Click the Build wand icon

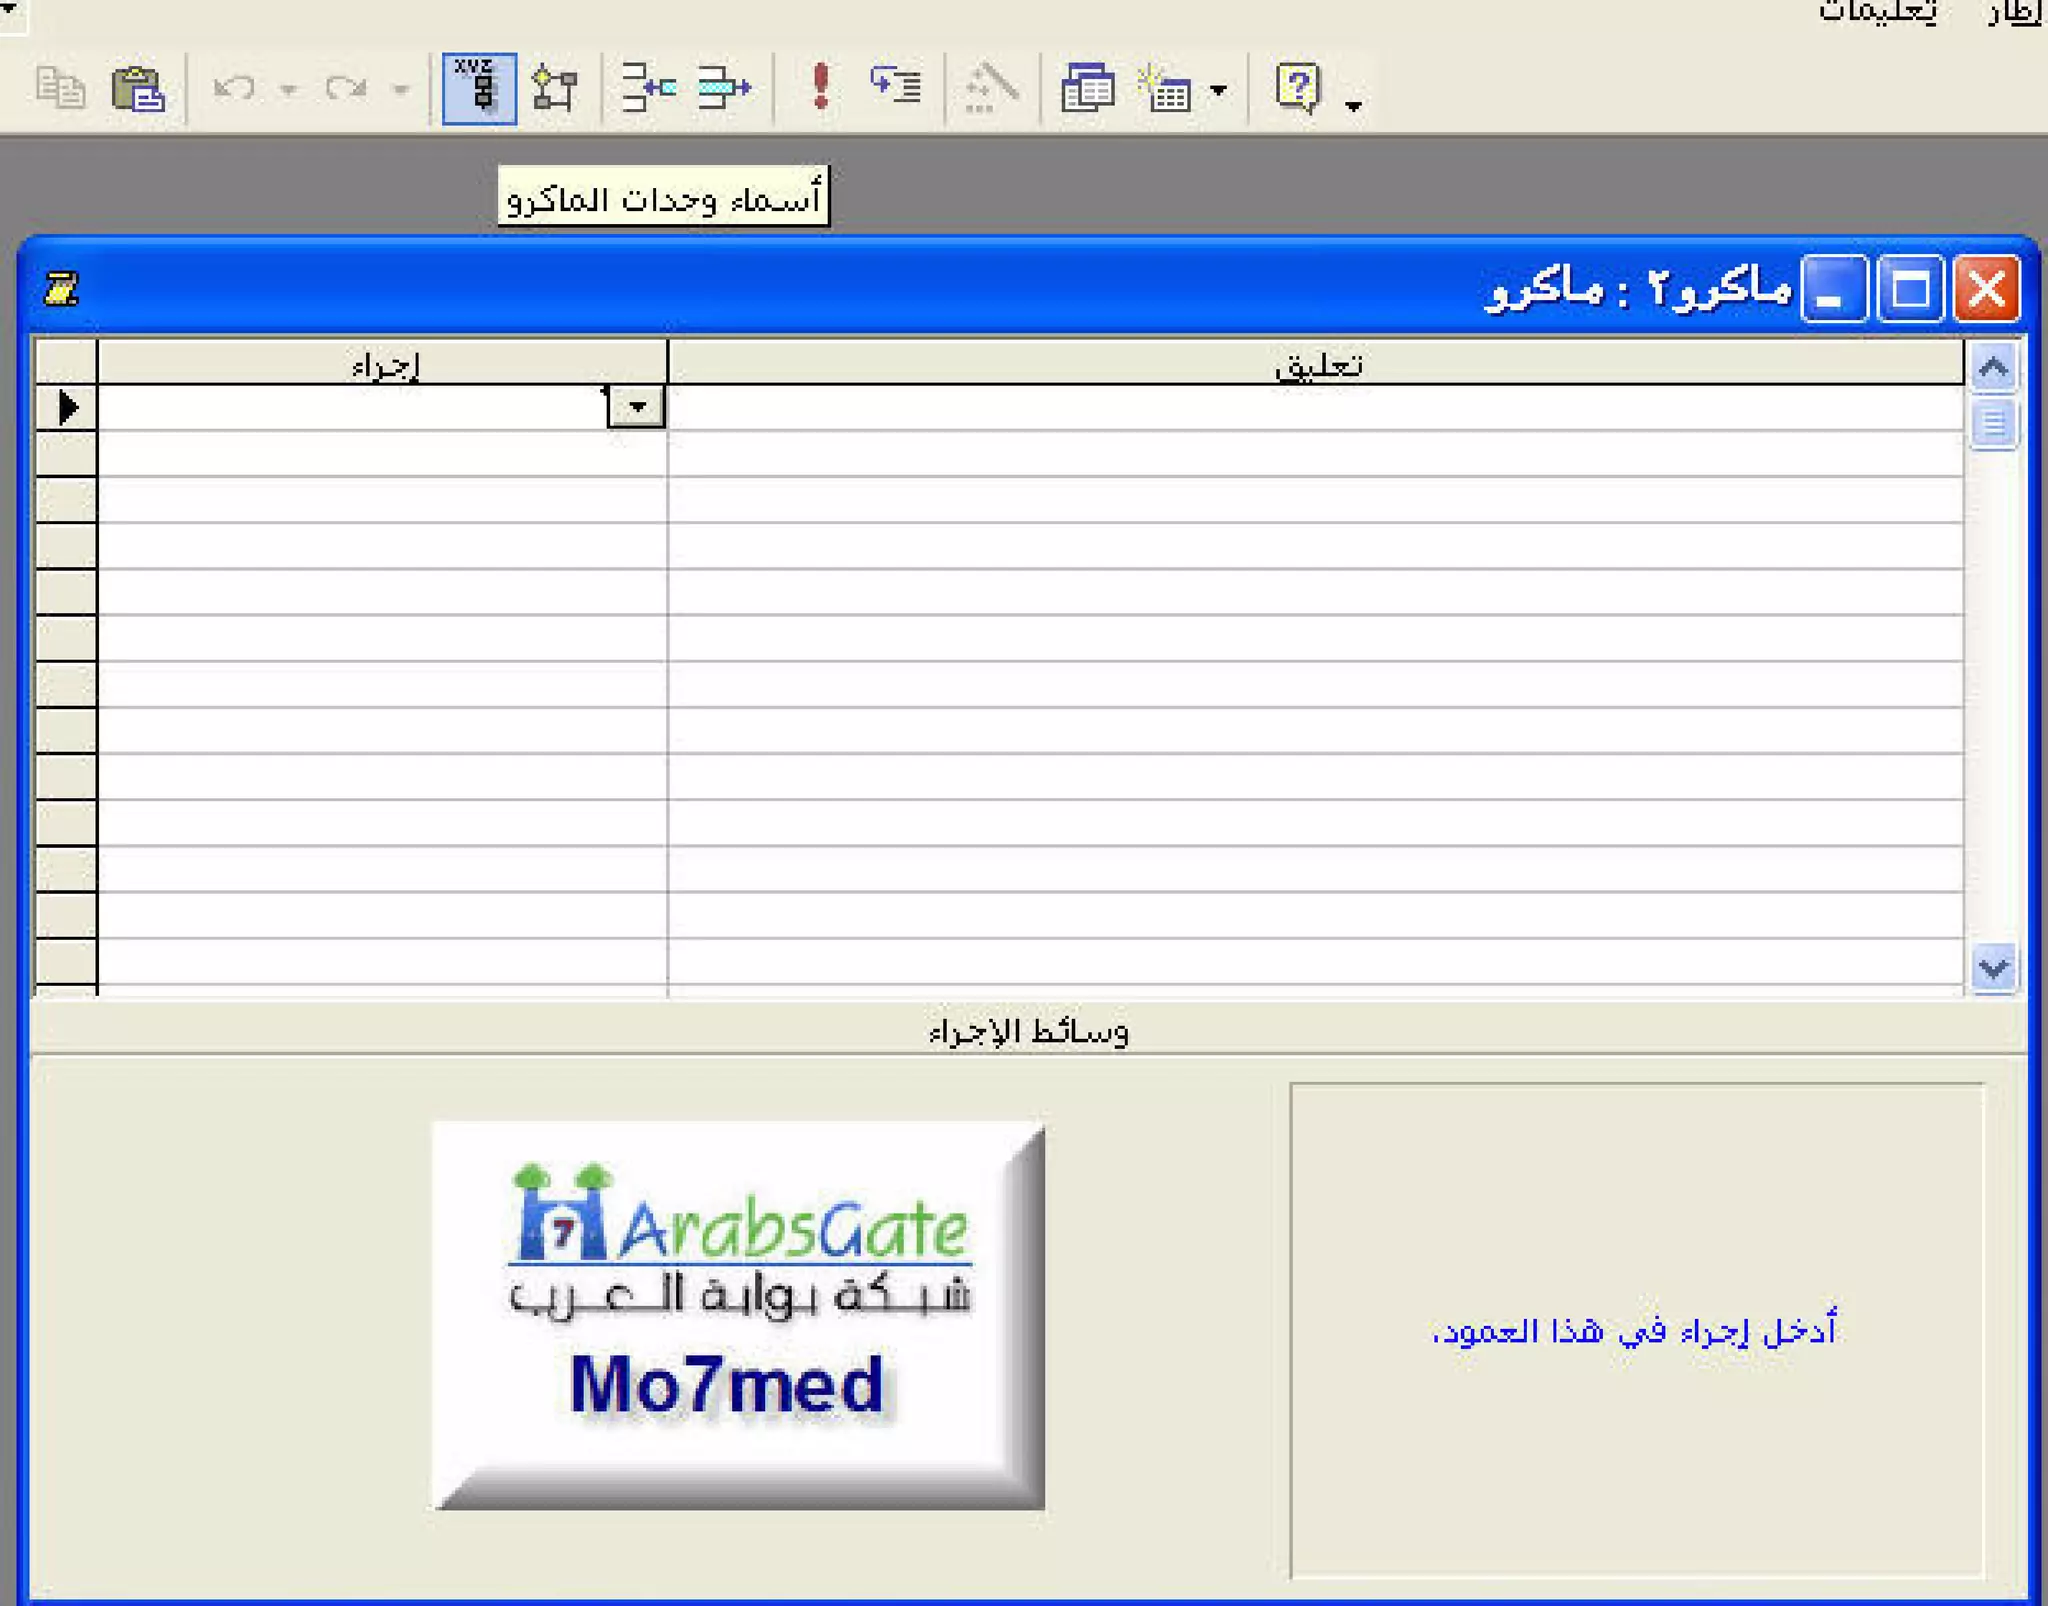pyautogui.click(x=991, y=88)
